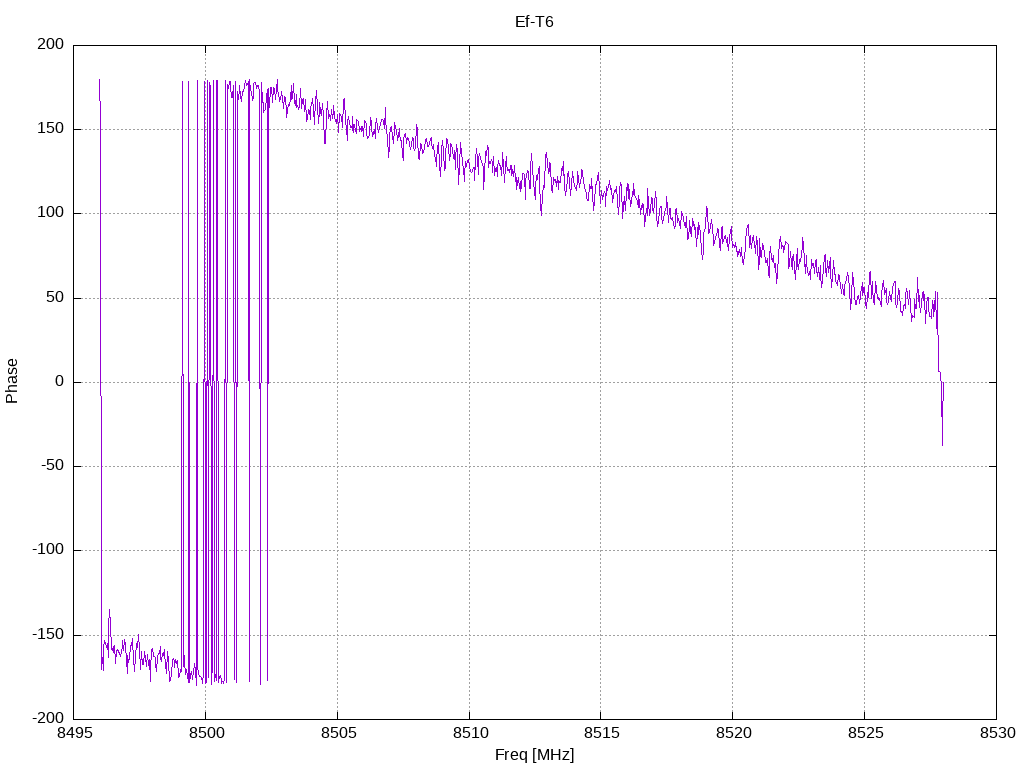Click the 8495 x-axis tick label
This screenshot has height=768, width=1024.
(x=74, y=733)
